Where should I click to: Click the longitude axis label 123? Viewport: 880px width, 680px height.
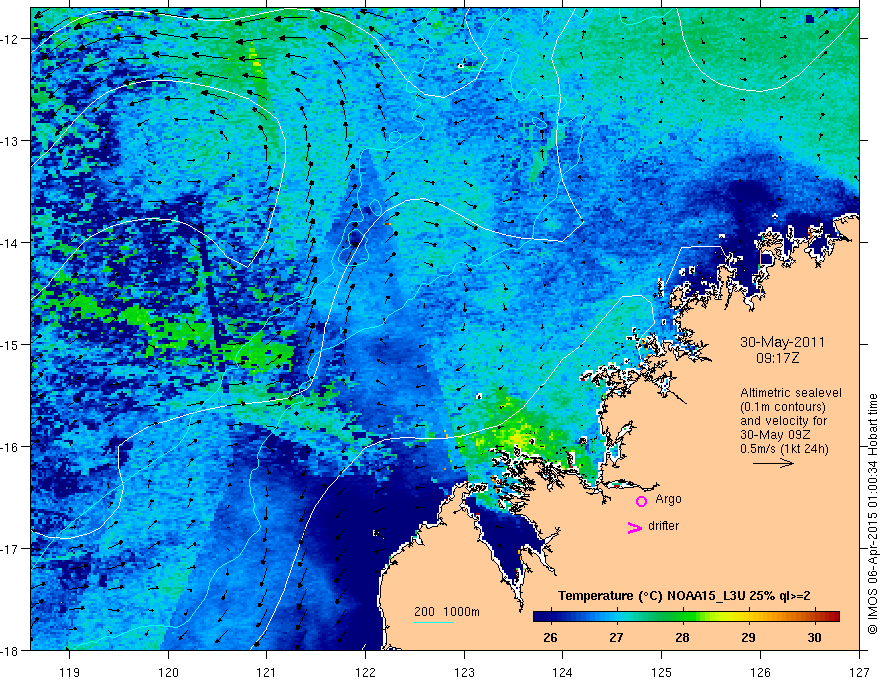point(464,672)
